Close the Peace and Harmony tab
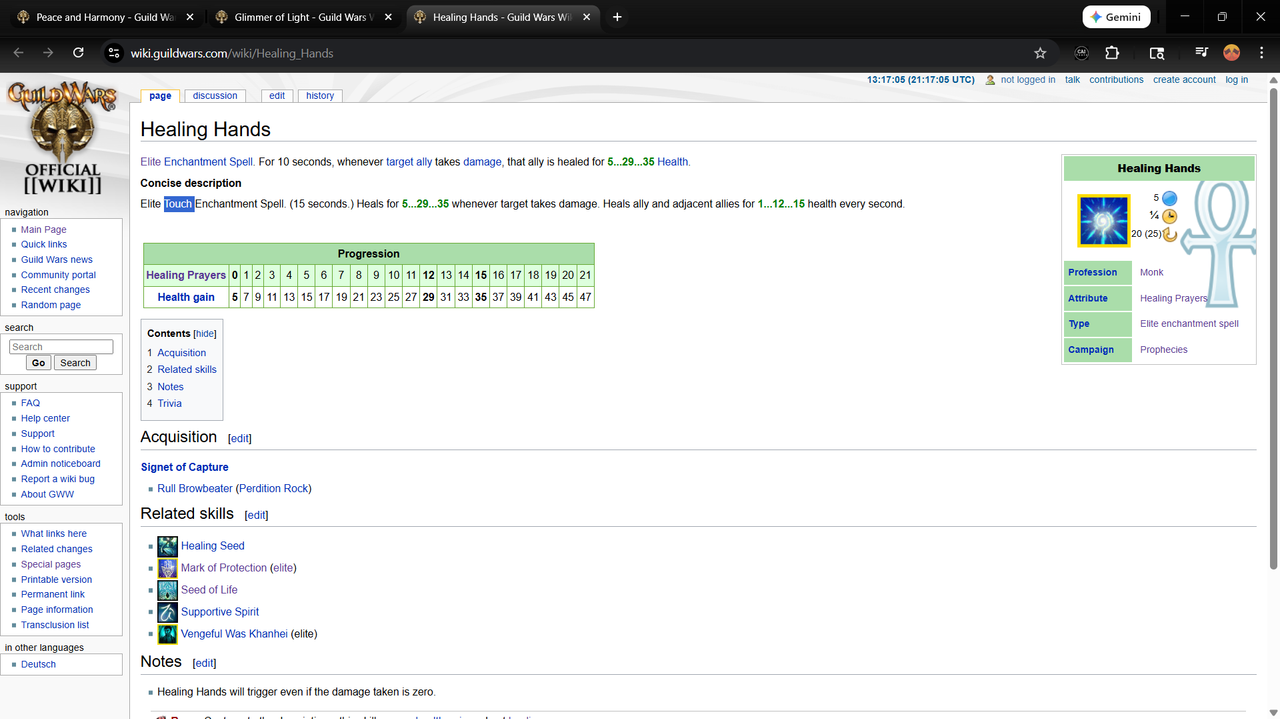 click(191, 17)
